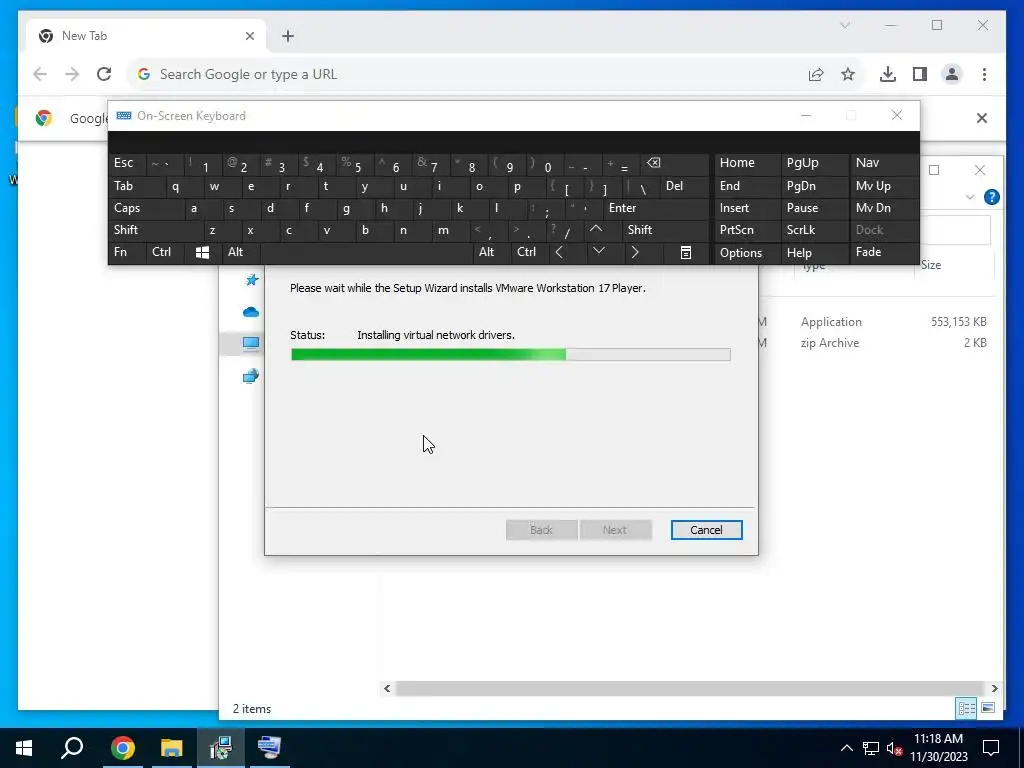Toggle Fn key on On-Screen Keyboard
This screenshot has width=1024, height=768.
(x=127, y=252)
